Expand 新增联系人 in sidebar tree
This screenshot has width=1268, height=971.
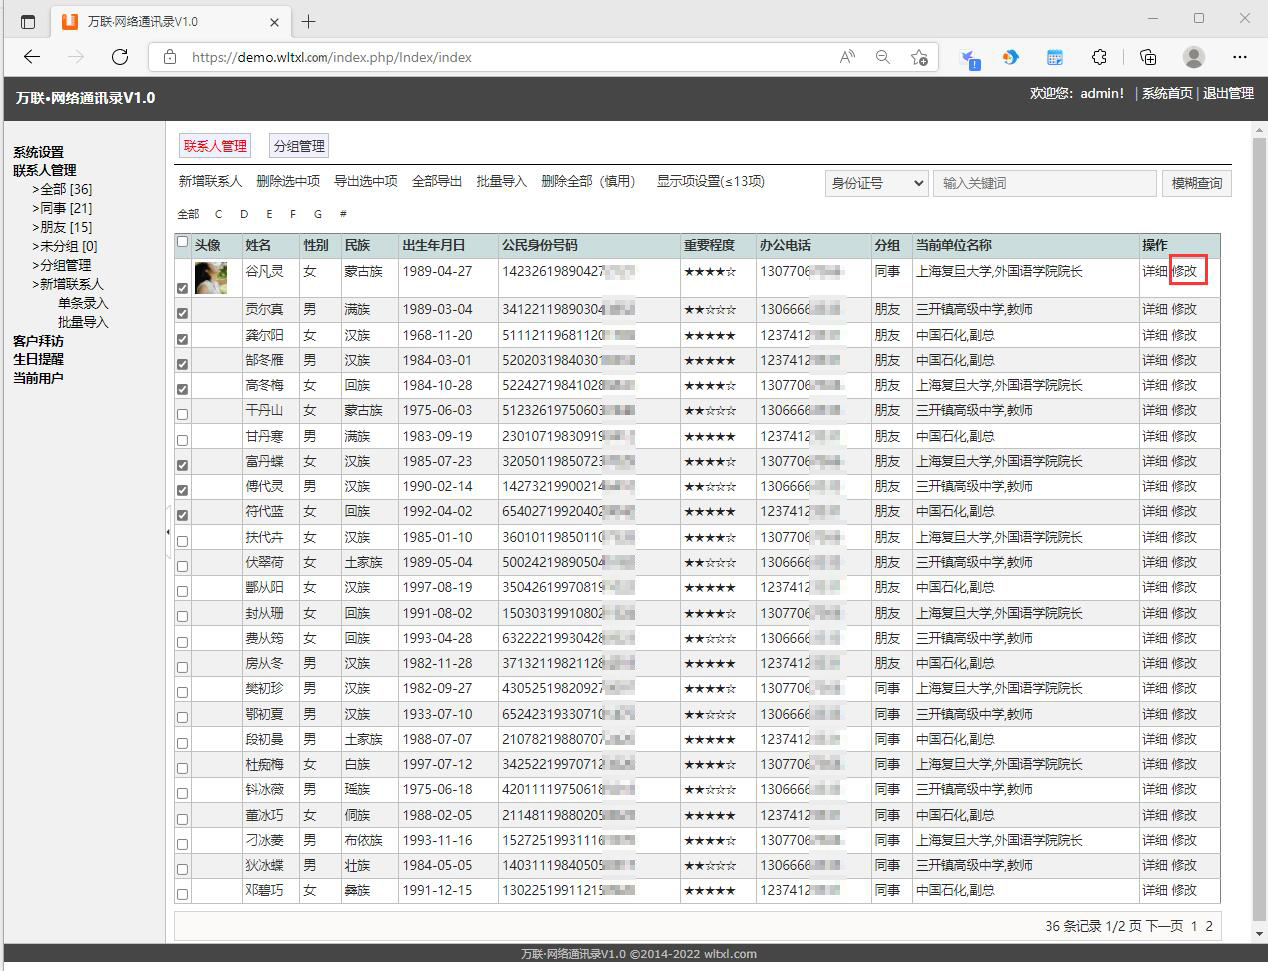(71, 284)
